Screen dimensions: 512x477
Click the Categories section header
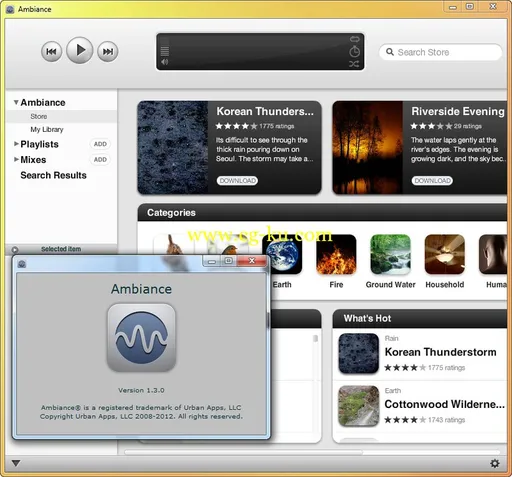(x=322, y=213)
